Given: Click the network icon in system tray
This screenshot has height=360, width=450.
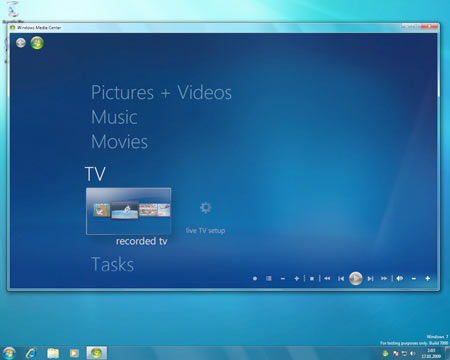Looking at the screenshot, I should tap(404, 353).
